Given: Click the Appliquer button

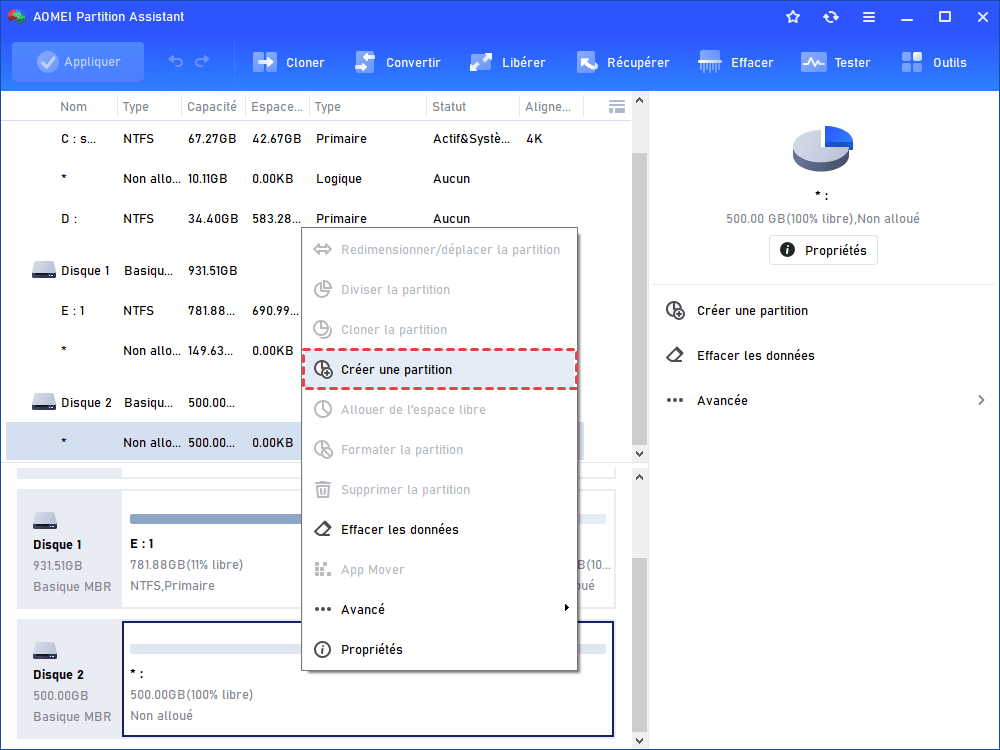Looking at the screenshot, I should pos(78,62).
